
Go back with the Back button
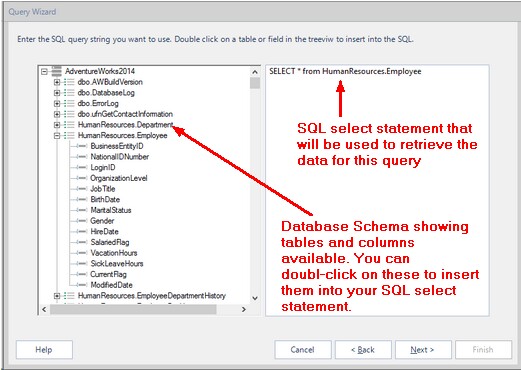[x=363, y=350]
